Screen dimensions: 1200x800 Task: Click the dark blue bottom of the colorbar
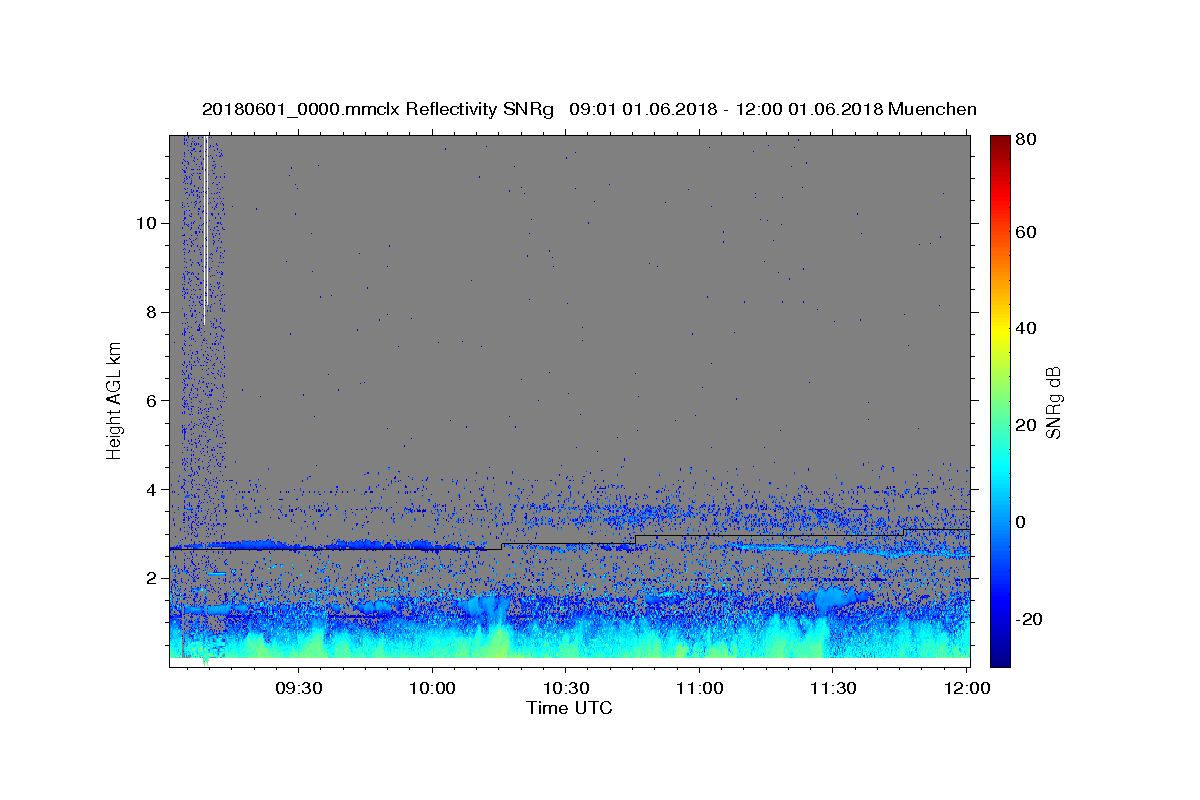point(1000,658)
